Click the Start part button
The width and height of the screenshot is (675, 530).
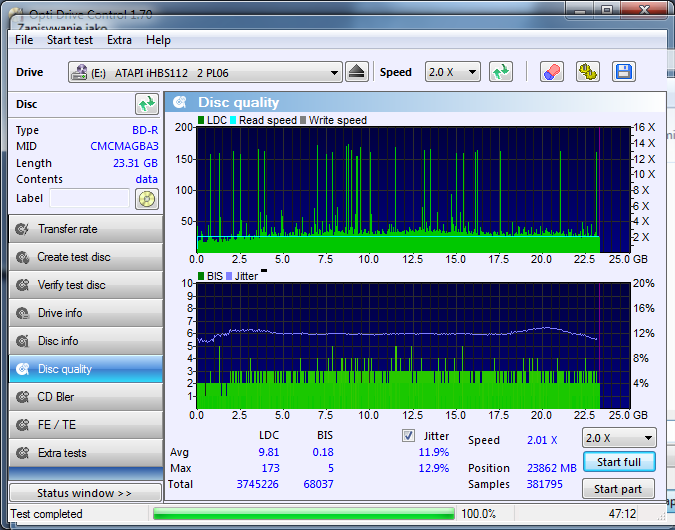(x=618, y=489)
